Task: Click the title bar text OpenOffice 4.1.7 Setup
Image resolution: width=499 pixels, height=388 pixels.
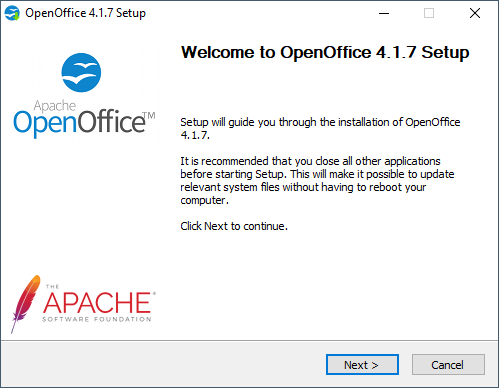Action: coord(85,13)
